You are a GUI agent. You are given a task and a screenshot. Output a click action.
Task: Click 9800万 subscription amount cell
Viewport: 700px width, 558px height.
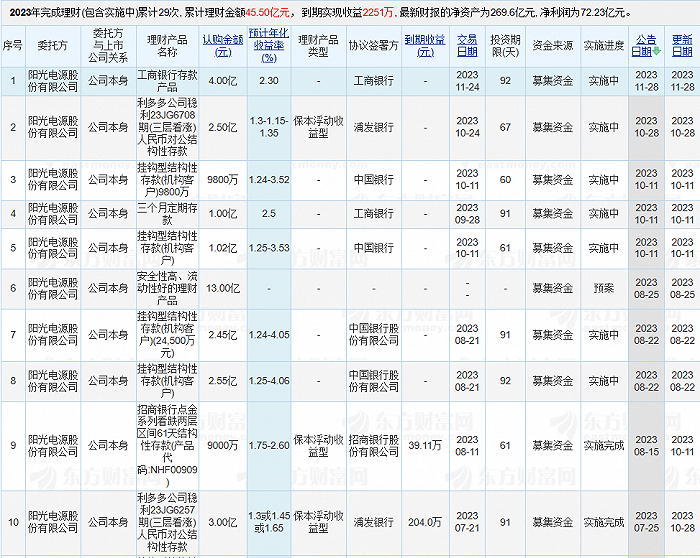click(x=223, y=180)
